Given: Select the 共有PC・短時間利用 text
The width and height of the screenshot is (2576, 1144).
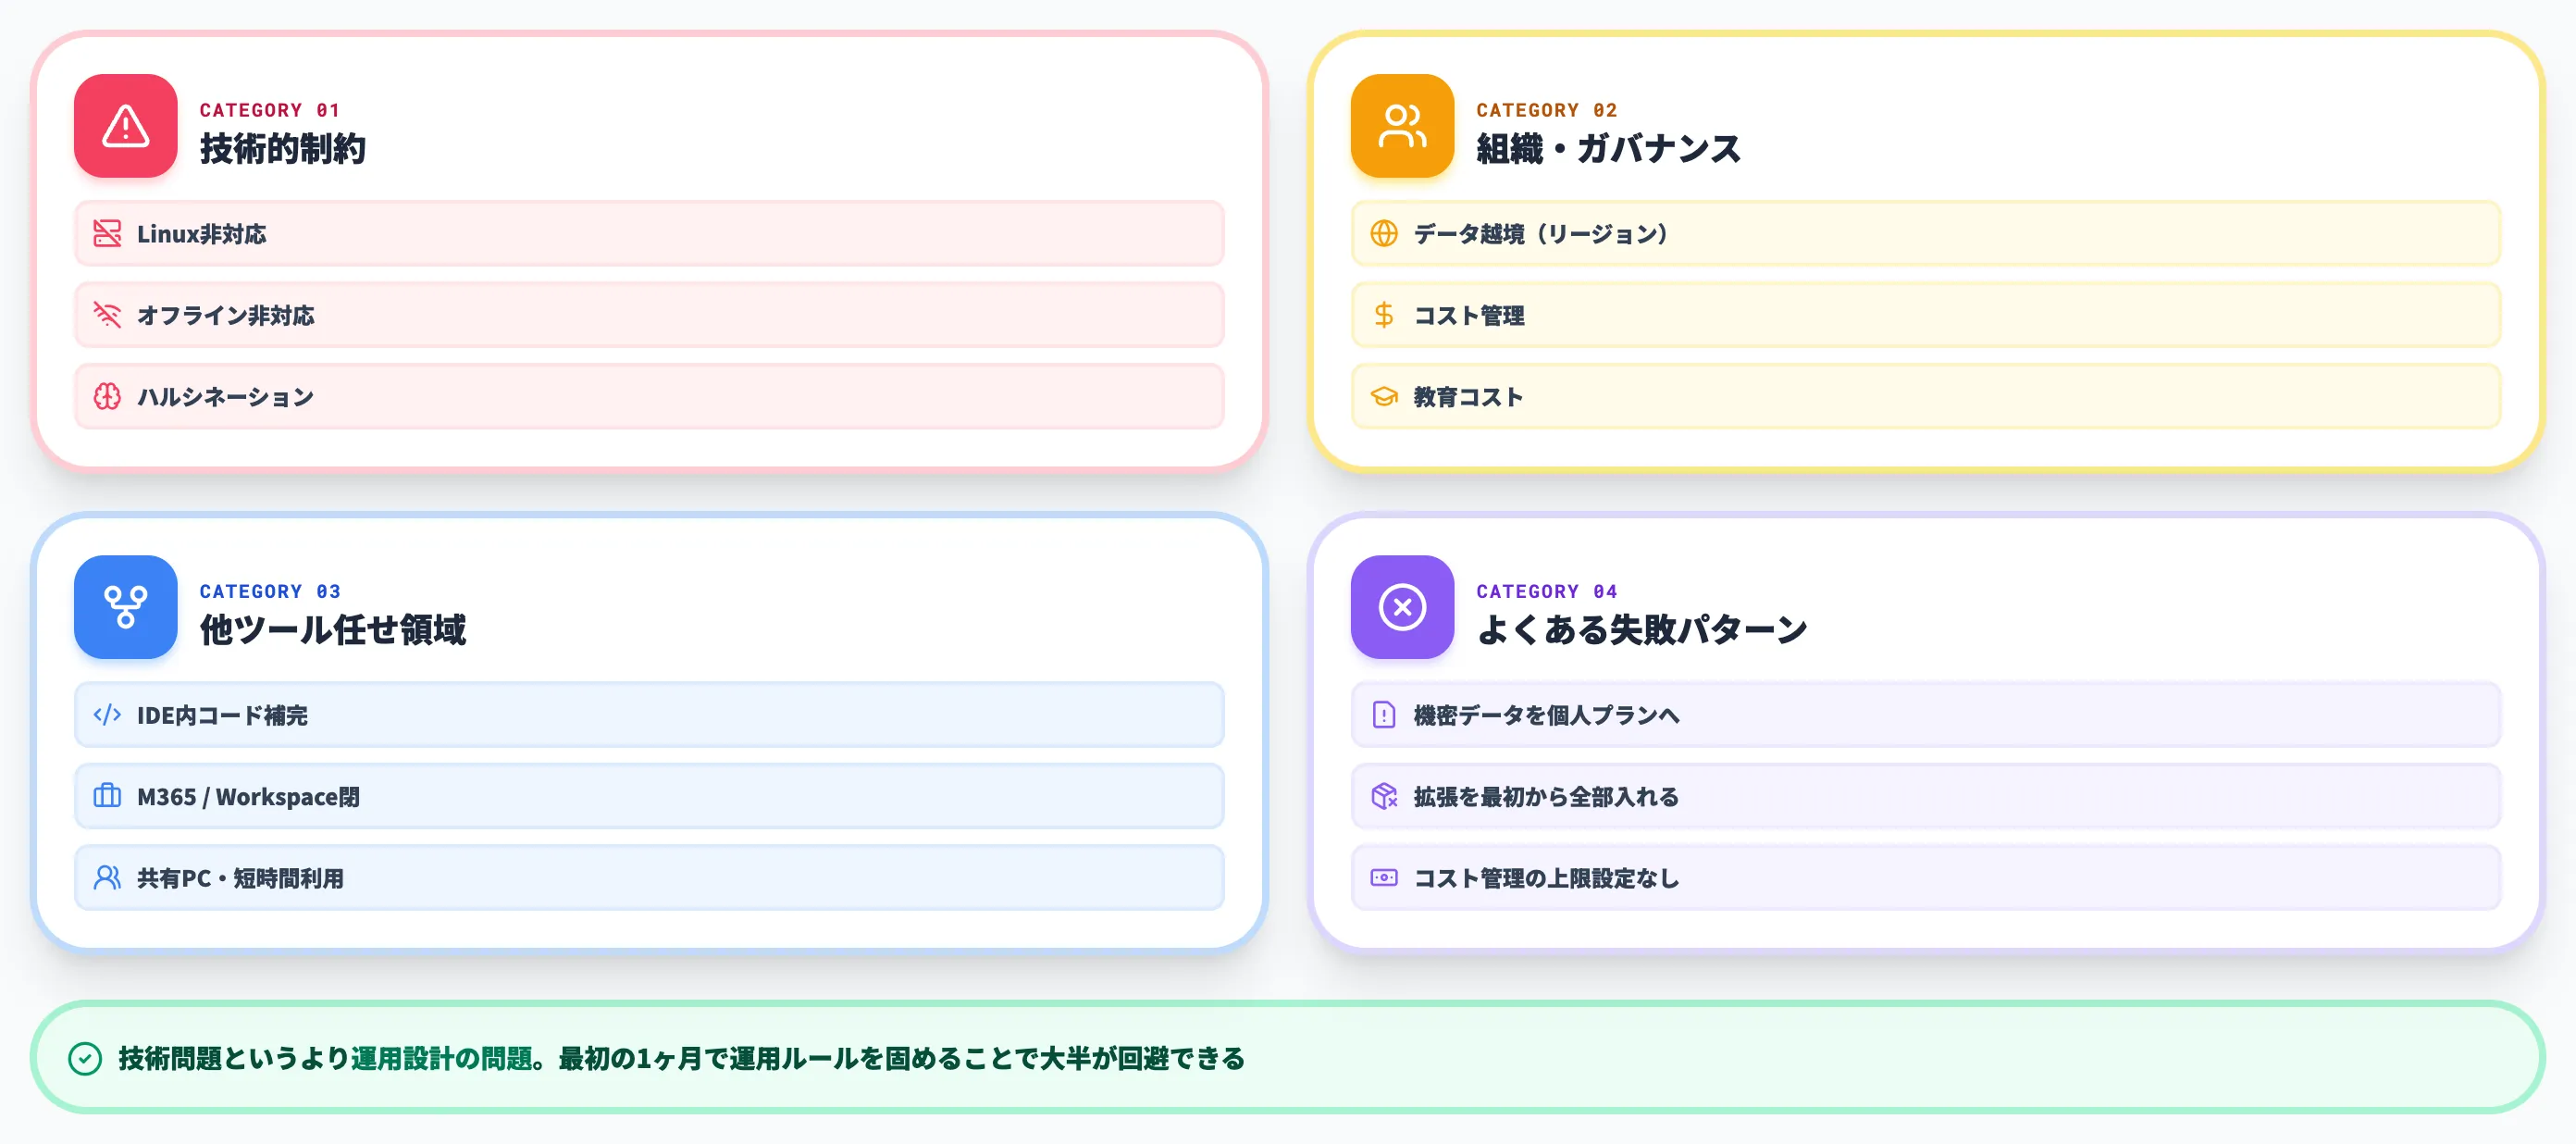Looking at the screenshot, I should 240,878.
